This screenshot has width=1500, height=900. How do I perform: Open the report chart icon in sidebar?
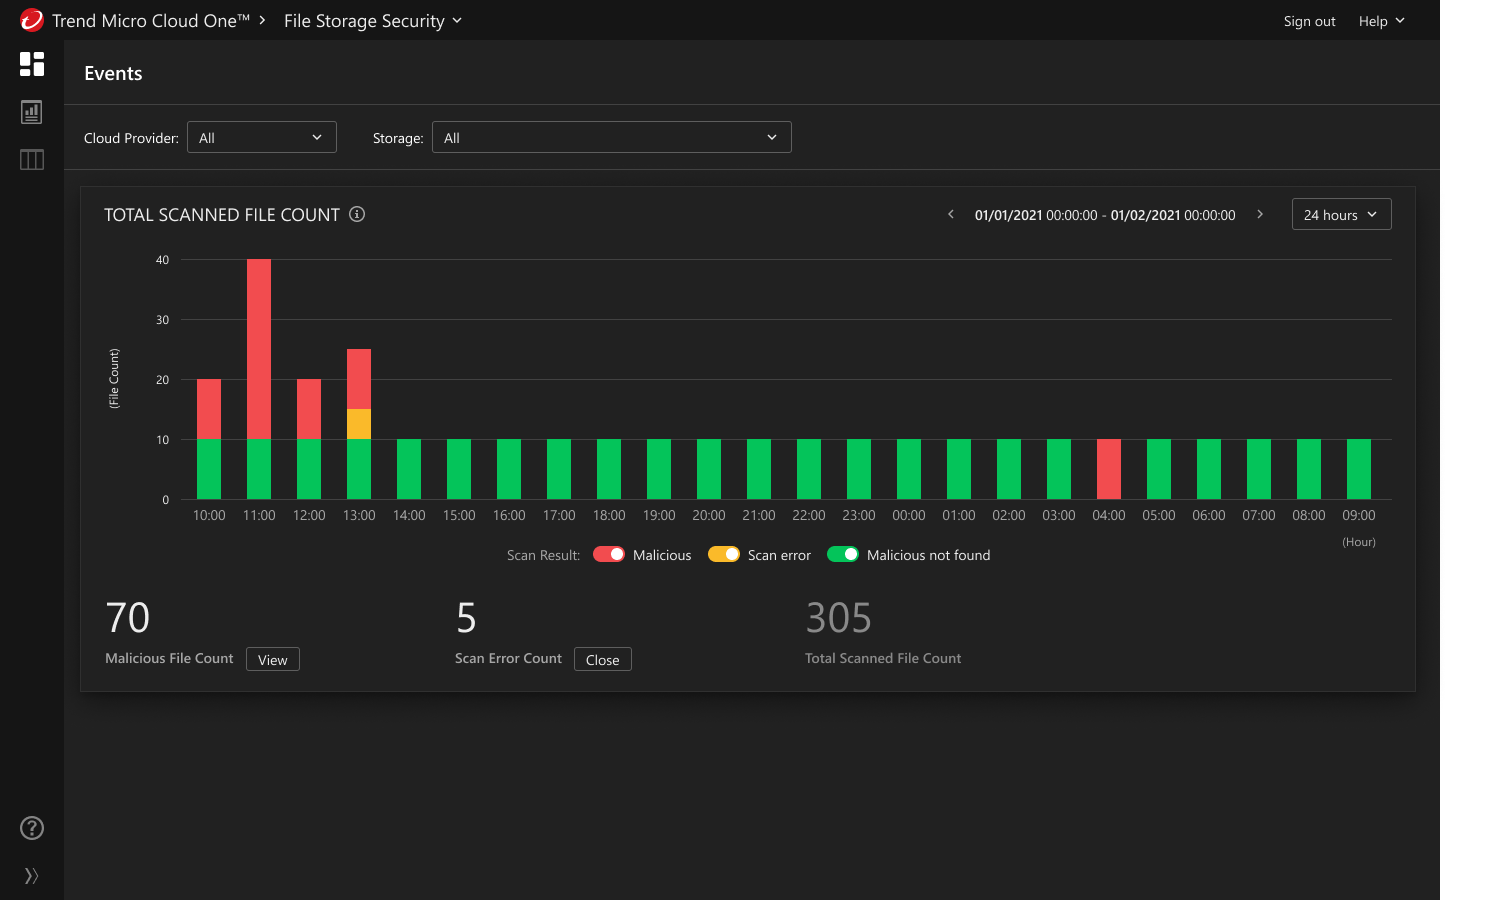tap(32, 112)
